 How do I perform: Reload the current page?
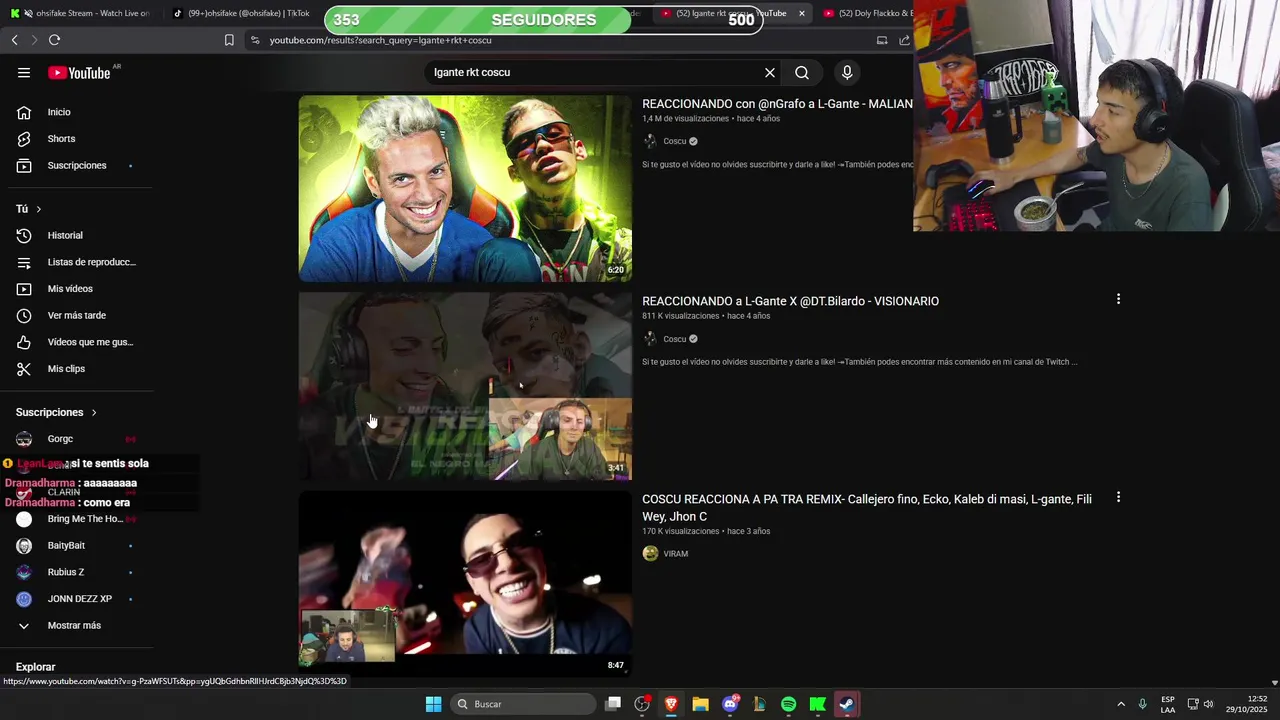(x=54, y=40)
